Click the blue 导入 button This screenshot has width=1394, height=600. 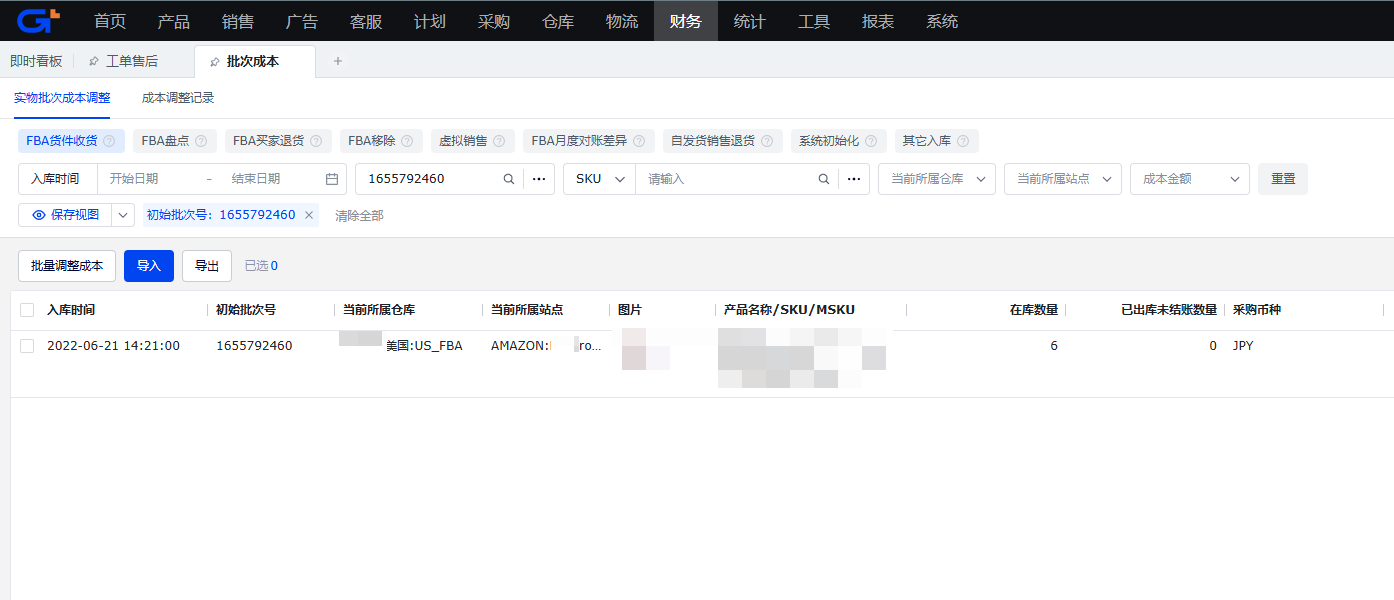click(149, 266)
